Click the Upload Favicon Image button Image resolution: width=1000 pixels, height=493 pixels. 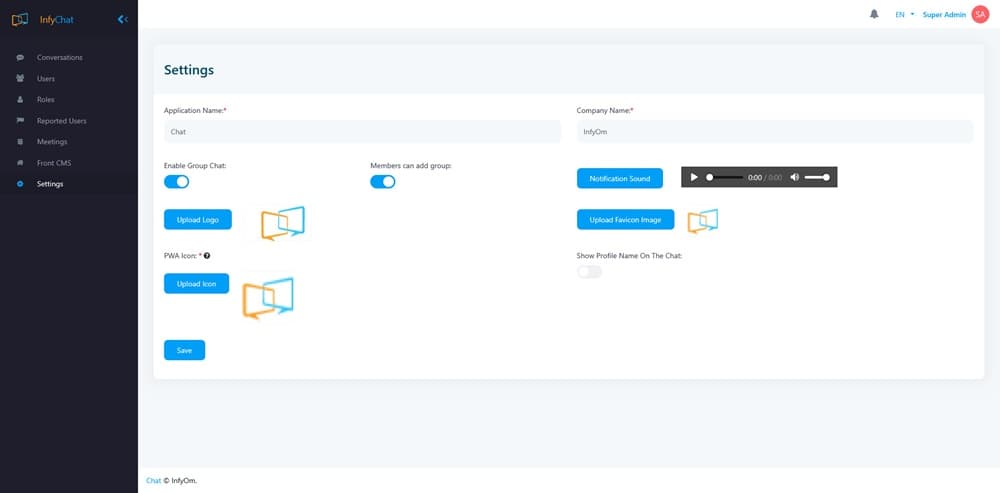tap(625, 219)
